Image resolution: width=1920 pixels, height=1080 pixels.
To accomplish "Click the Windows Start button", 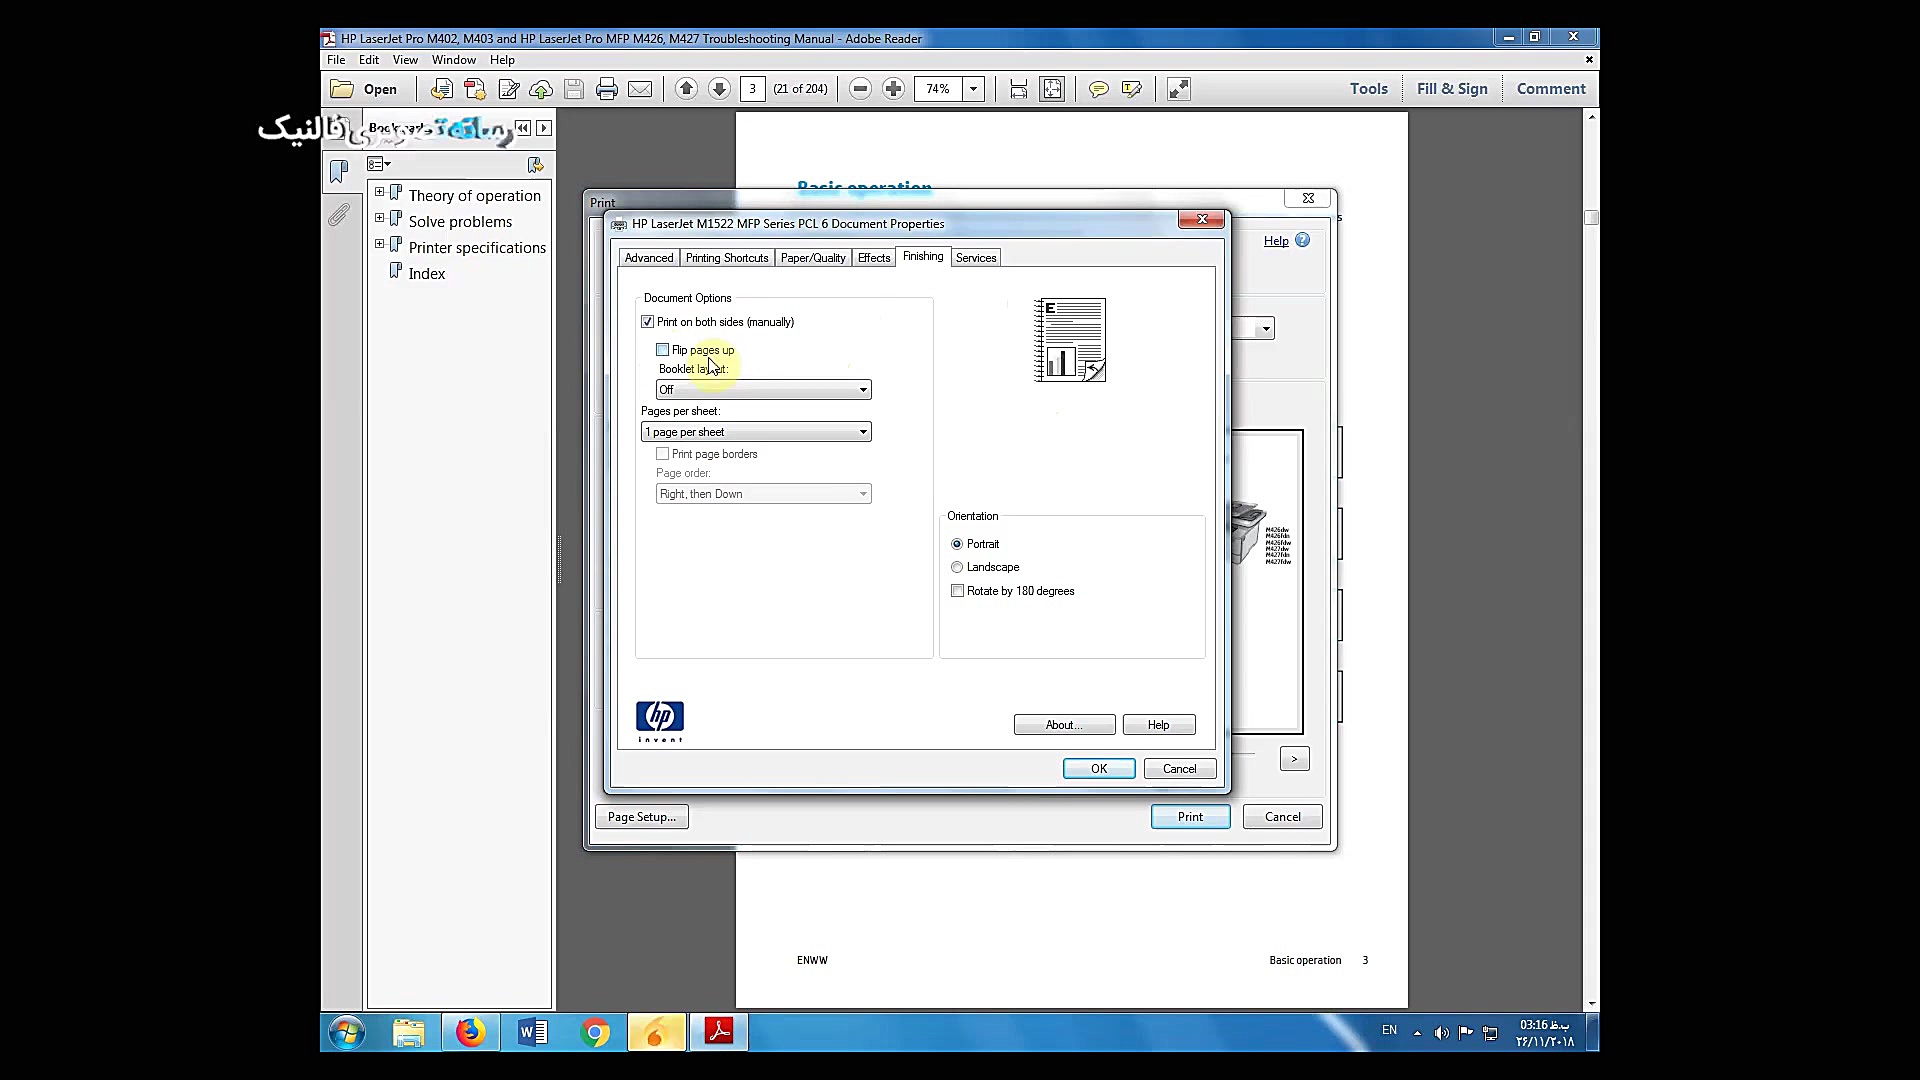I will pos(347,1032).
